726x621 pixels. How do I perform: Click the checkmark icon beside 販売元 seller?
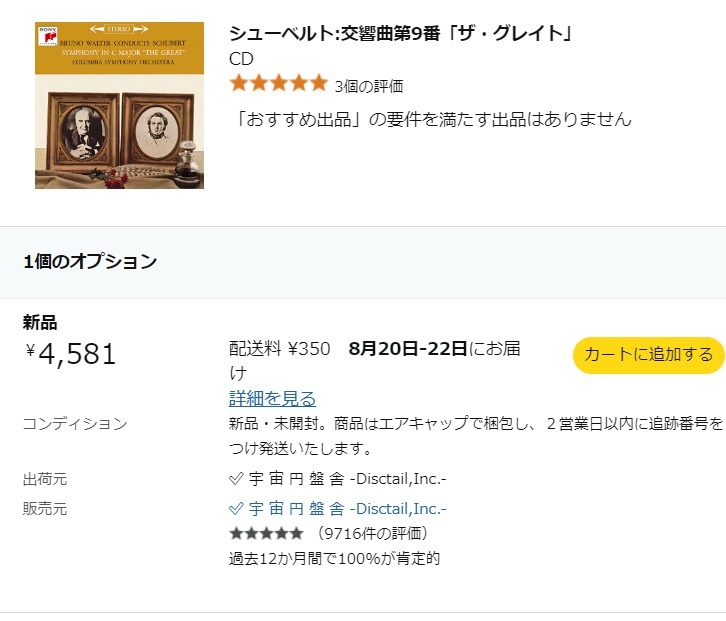click(236, 508)
